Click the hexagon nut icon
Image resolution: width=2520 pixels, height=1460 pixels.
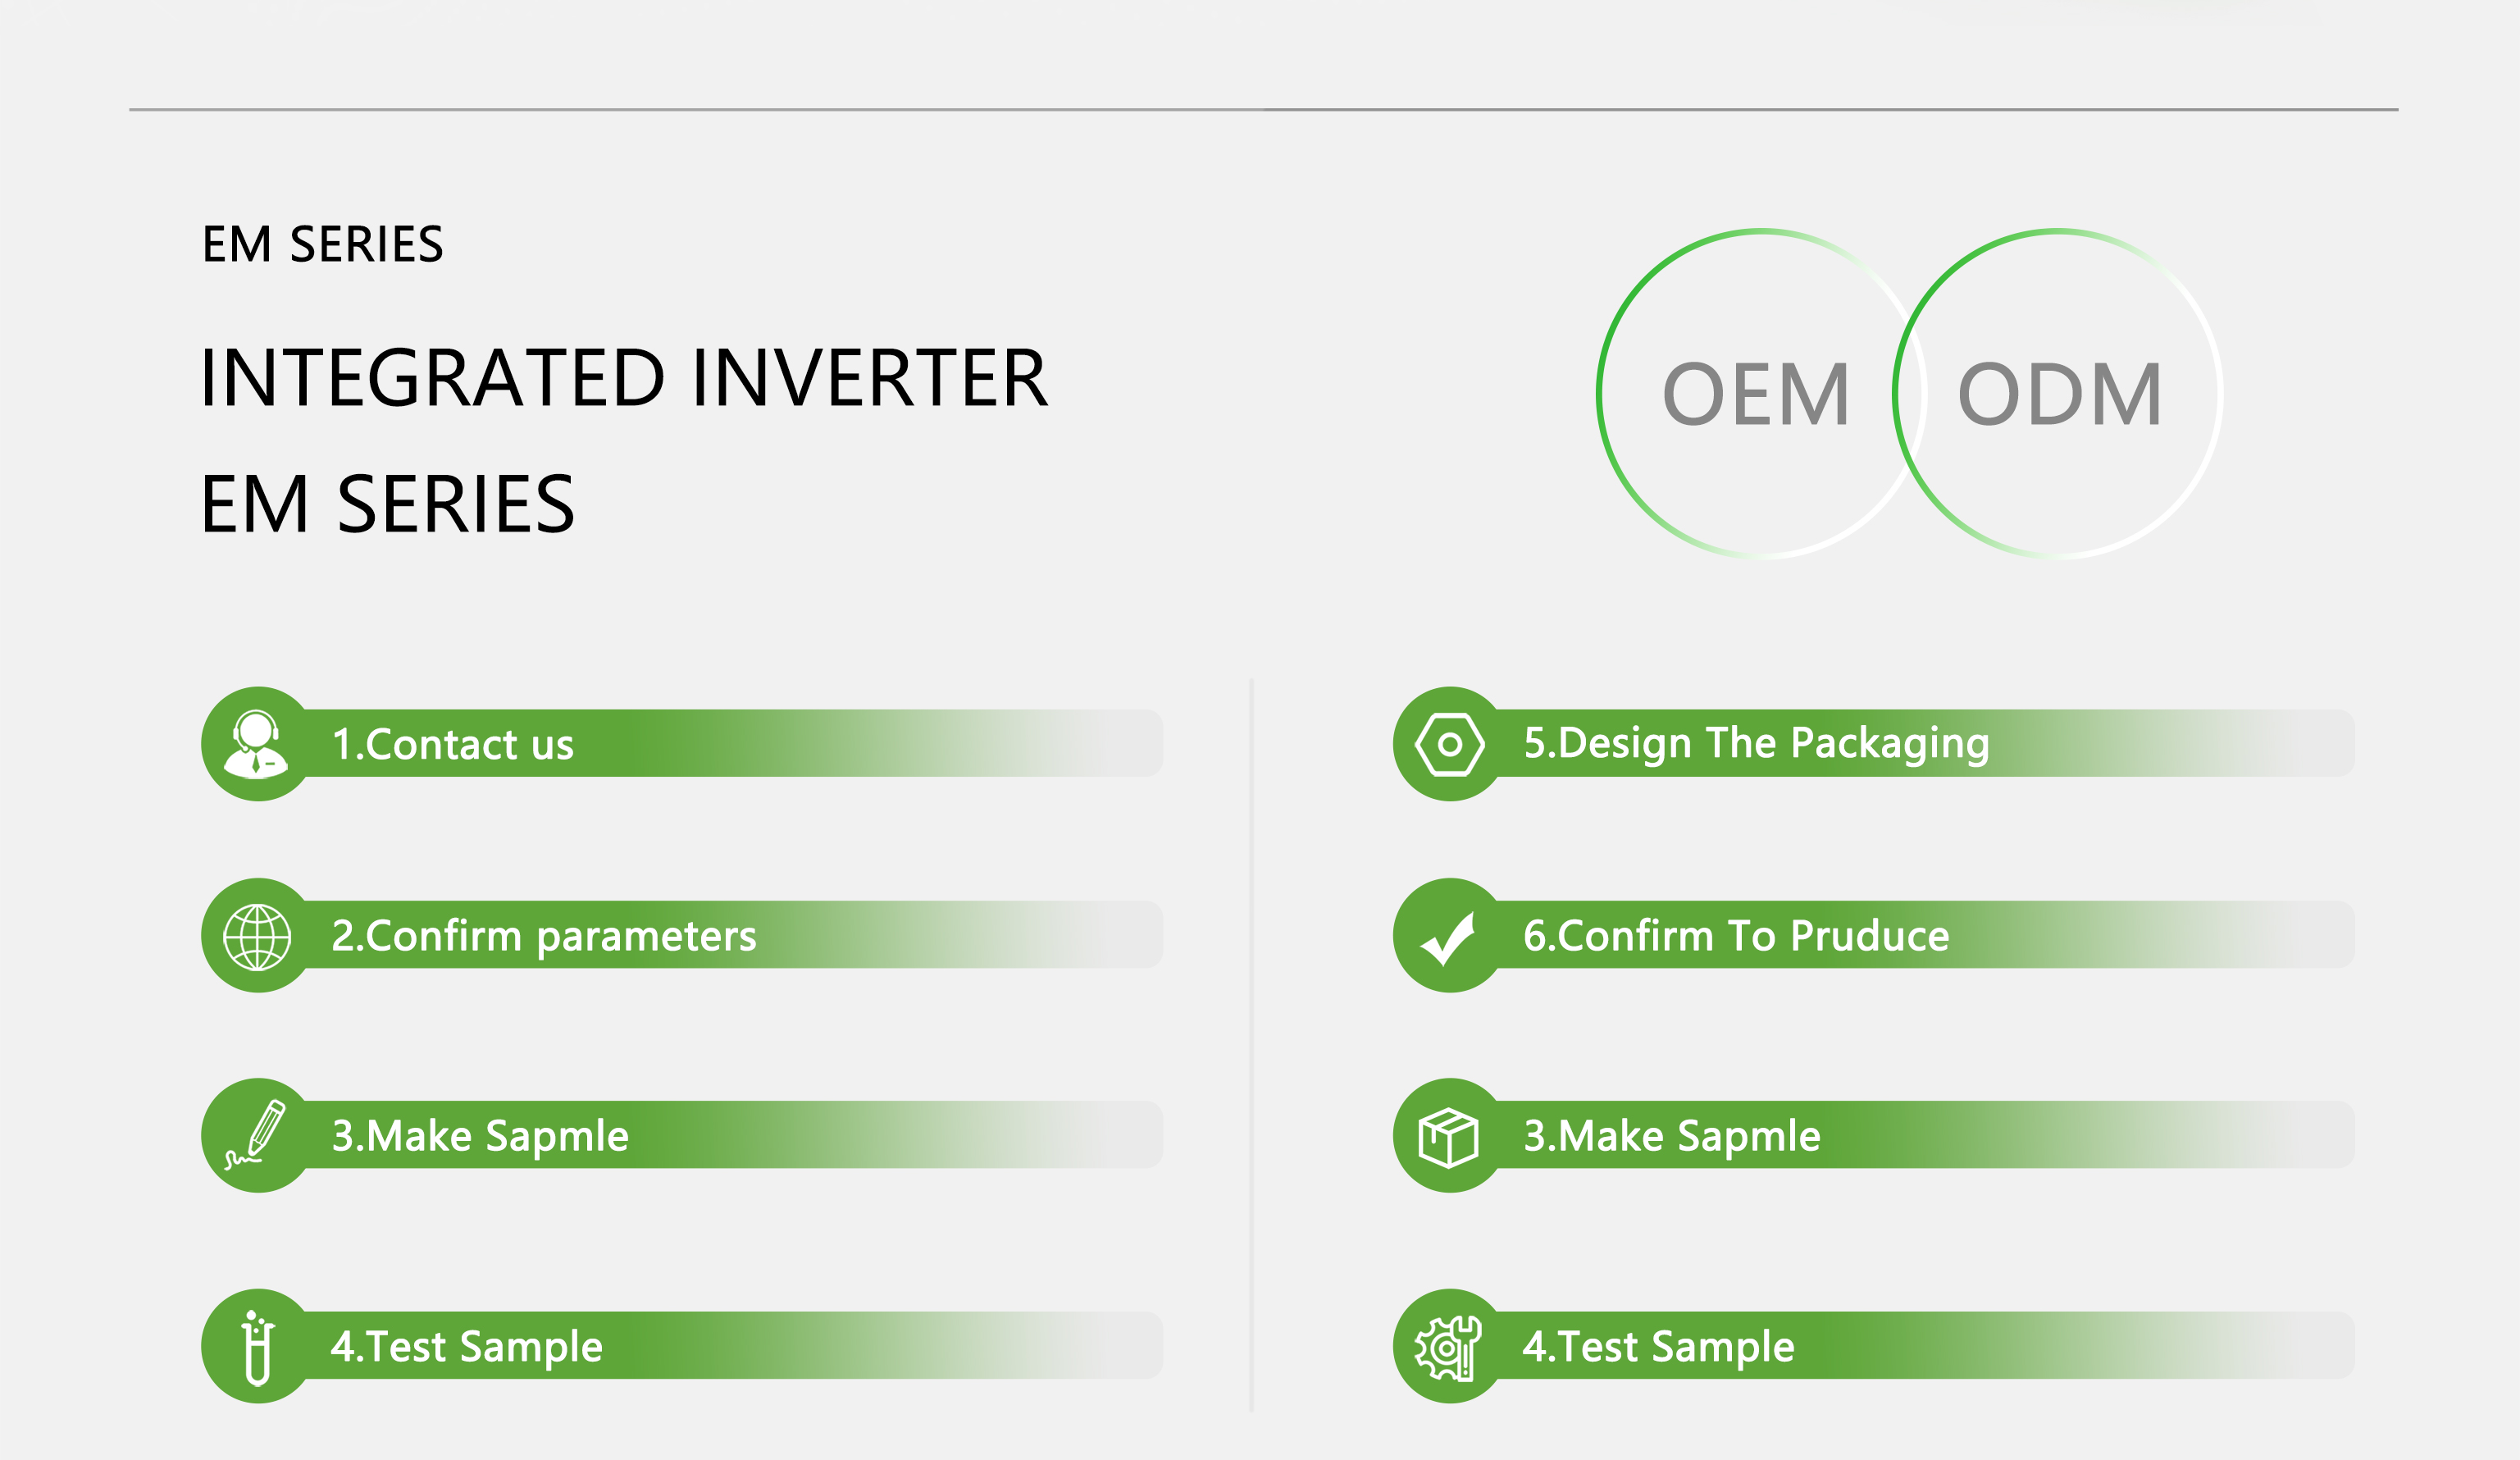(1449, 744)
